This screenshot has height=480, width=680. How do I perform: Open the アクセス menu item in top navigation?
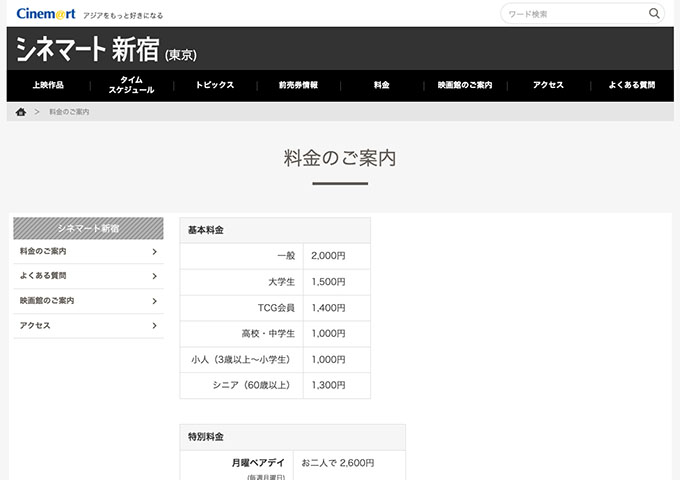pos(548,85)
